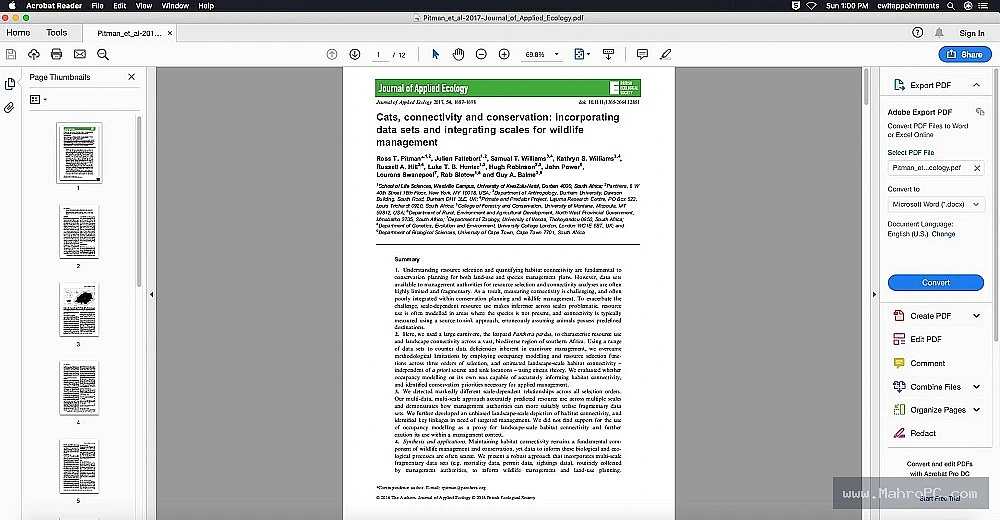This screenshot has width=1000, height=520.
Task: Upload file to cloud icon
Action: pos(34,54)
